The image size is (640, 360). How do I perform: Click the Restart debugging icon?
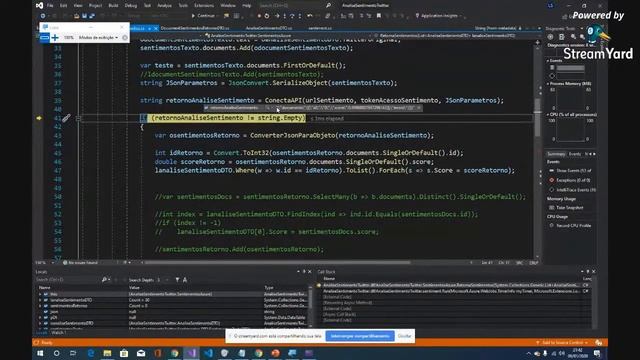click(x=267, y=16)
